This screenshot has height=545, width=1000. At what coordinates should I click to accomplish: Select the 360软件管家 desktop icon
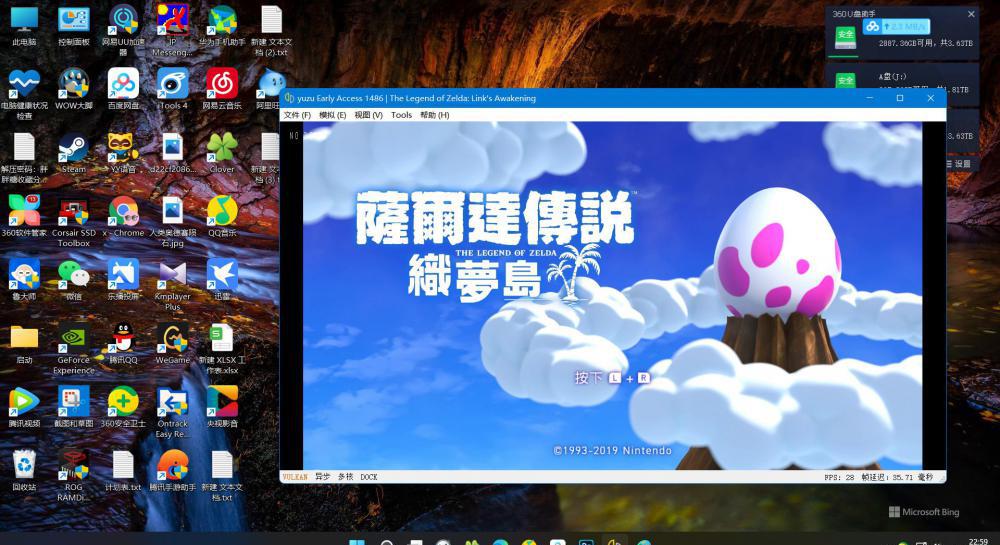24,217
